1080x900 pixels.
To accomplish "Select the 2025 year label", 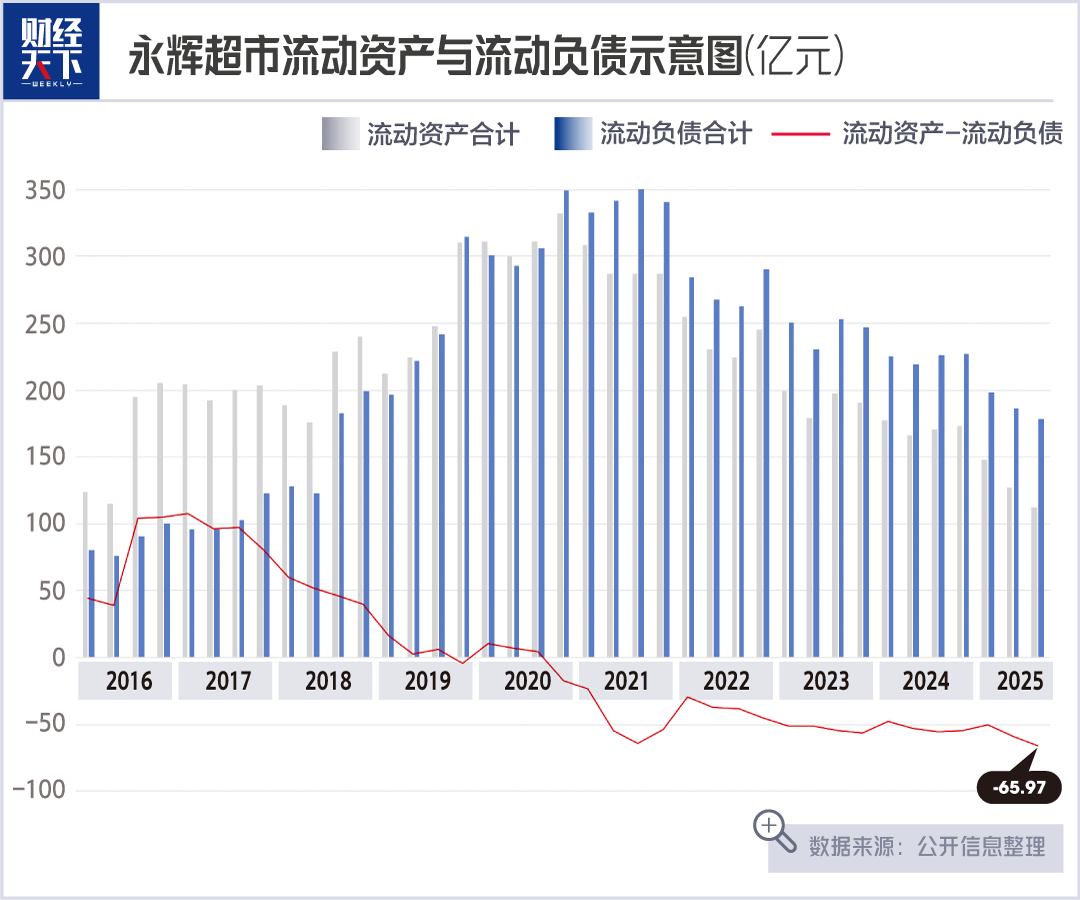I will tap(1019, 681).
